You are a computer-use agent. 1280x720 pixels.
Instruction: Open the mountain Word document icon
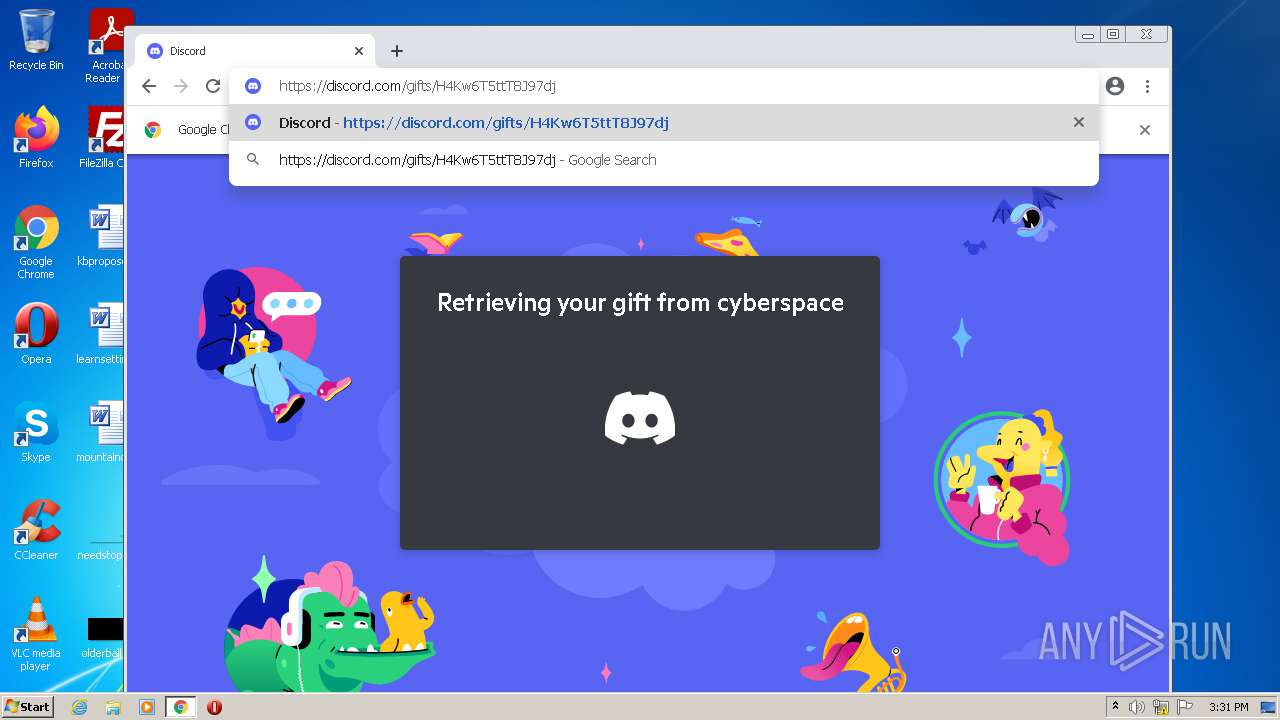tap(104, 432)
